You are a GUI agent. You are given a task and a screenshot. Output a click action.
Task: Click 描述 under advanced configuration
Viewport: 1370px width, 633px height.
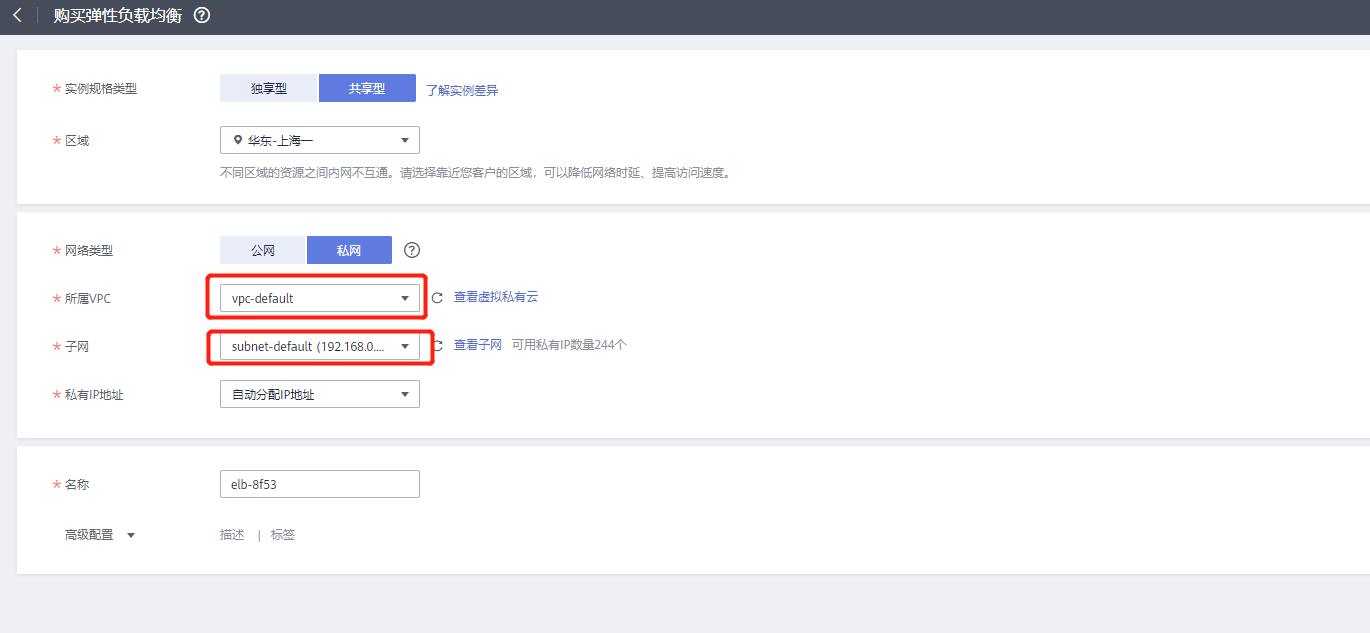[232, 535]
